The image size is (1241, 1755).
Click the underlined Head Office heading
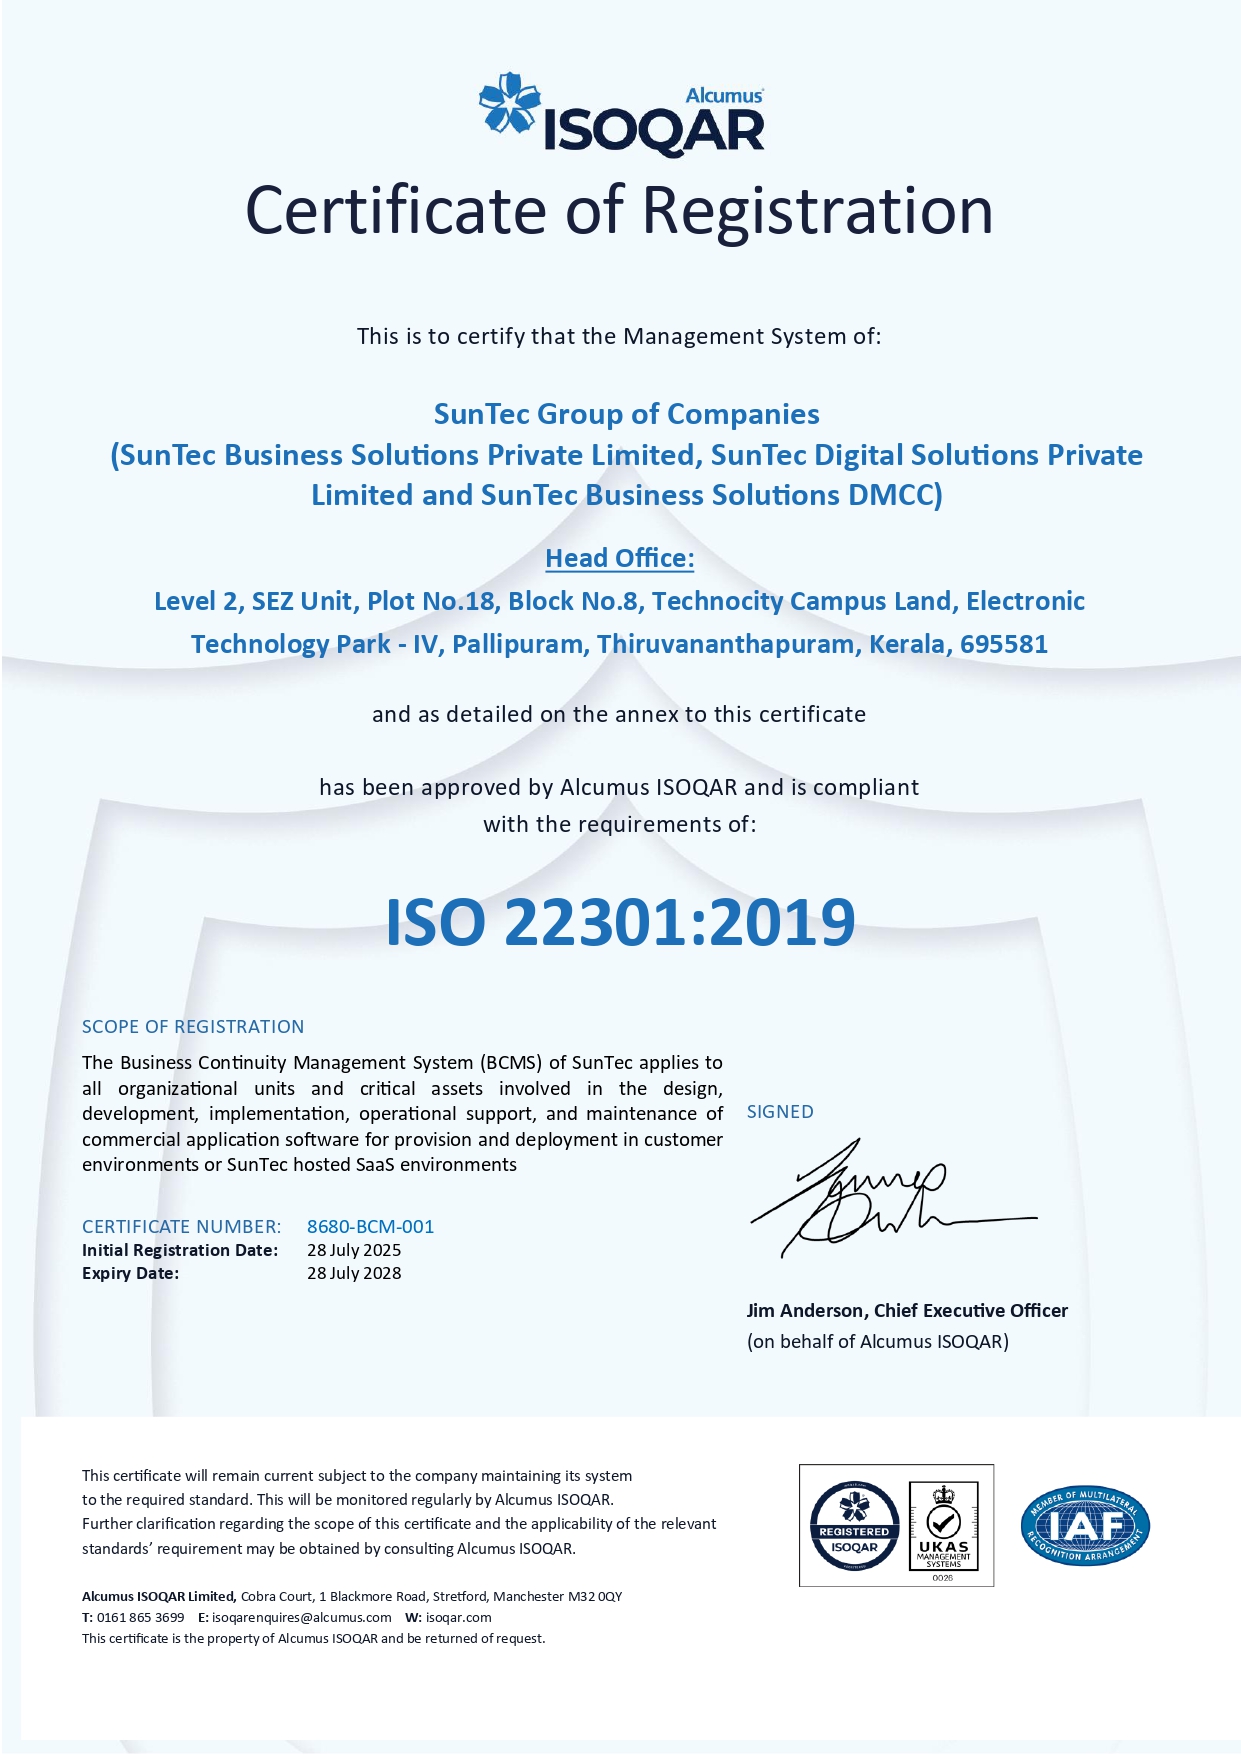point(619,558)
